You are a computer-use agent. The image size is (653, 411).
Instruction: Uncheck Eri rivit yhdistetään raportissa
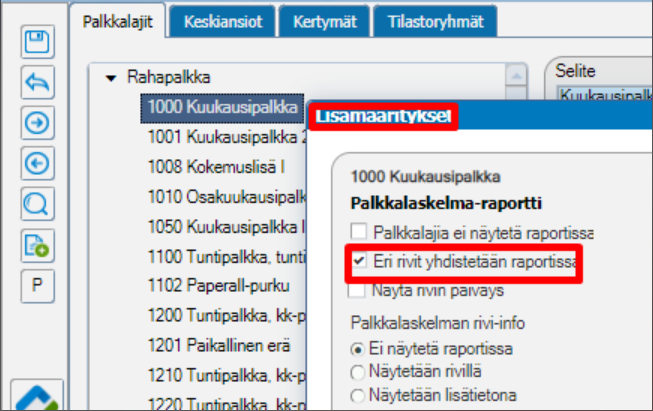coord(359,262)
